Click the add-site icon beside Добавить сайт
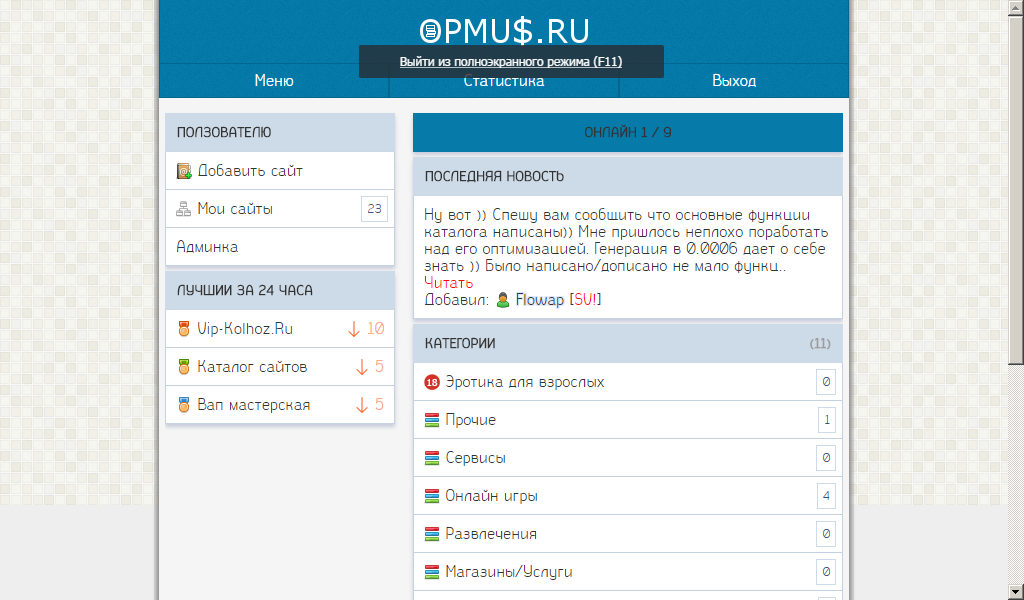 tap(184, 171)
